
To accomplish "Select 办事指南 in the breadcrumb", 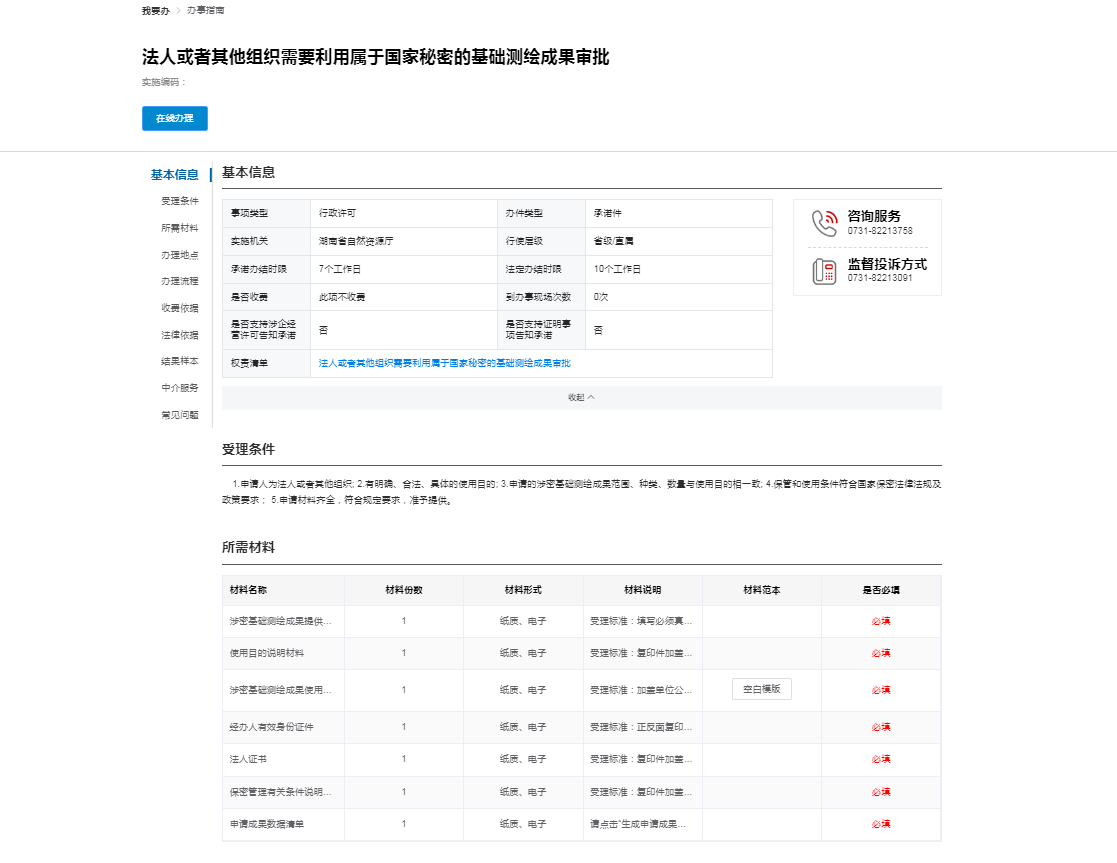I will (x=206, y=10).
